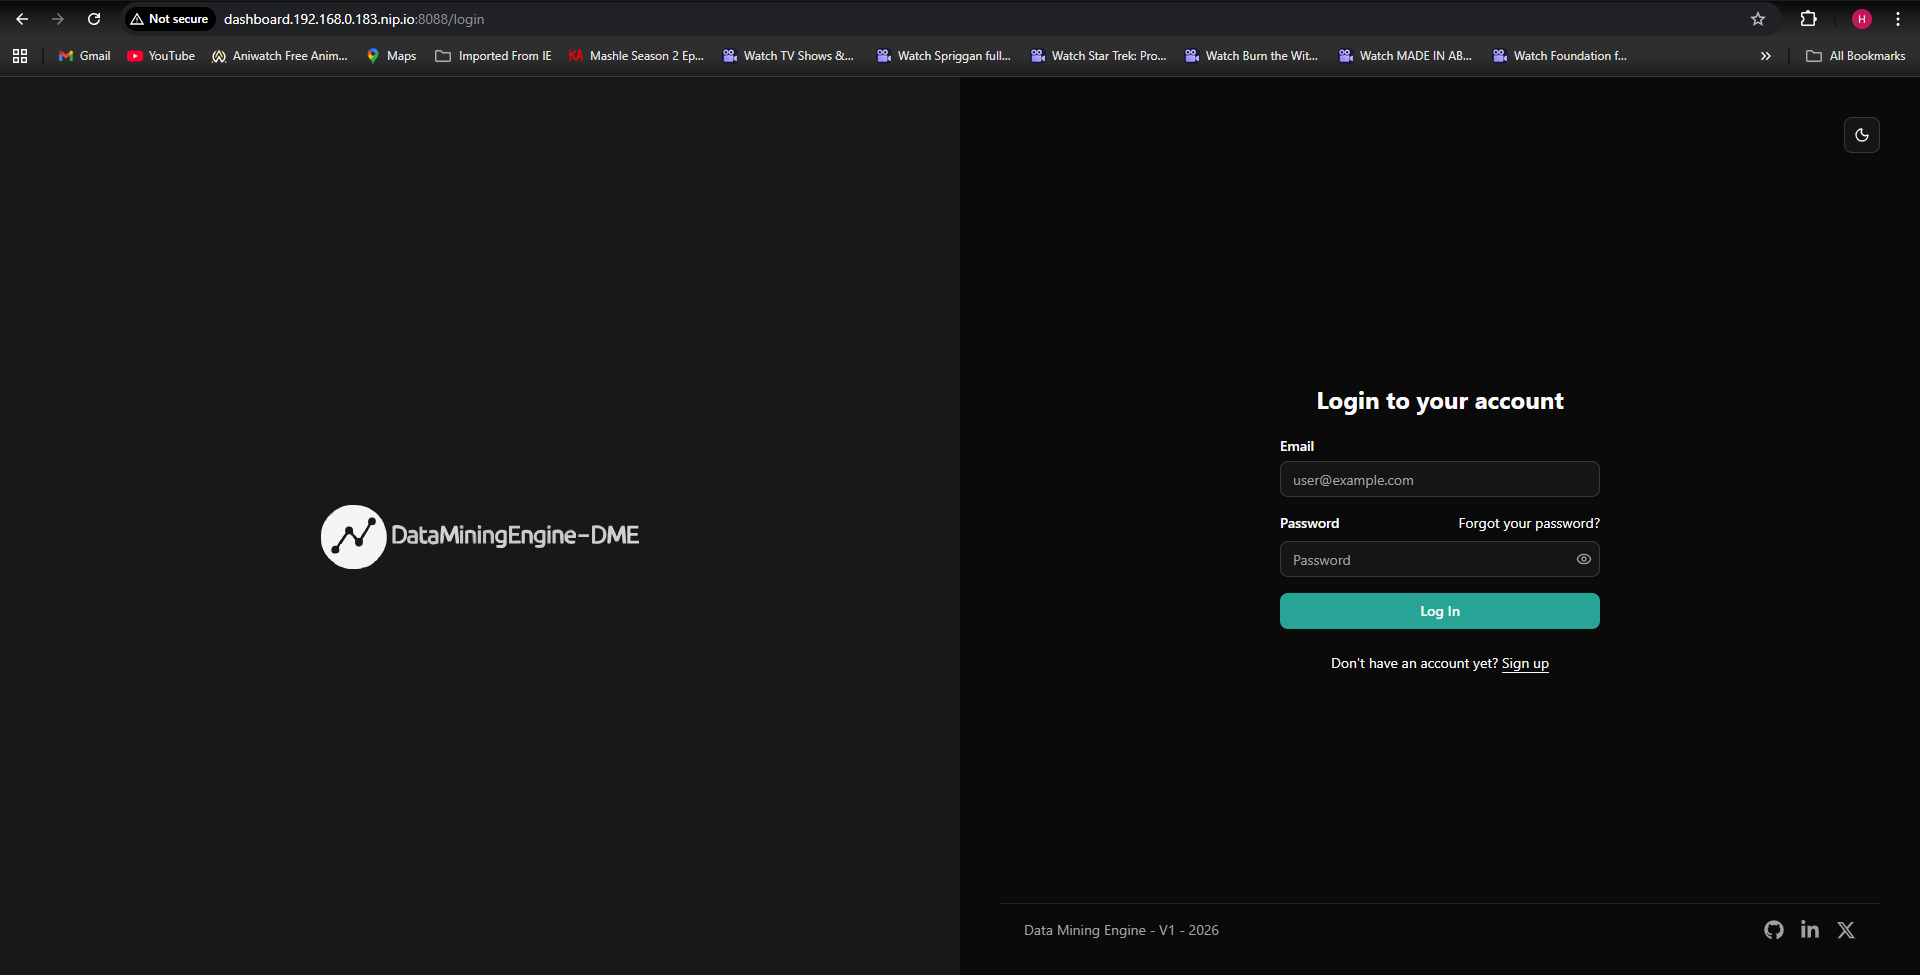This screenshot has height=975, width=1920.
Task: Open the apps grid icon in bookmarks bar
Action: pyautogui.click(x=20, y=56)
